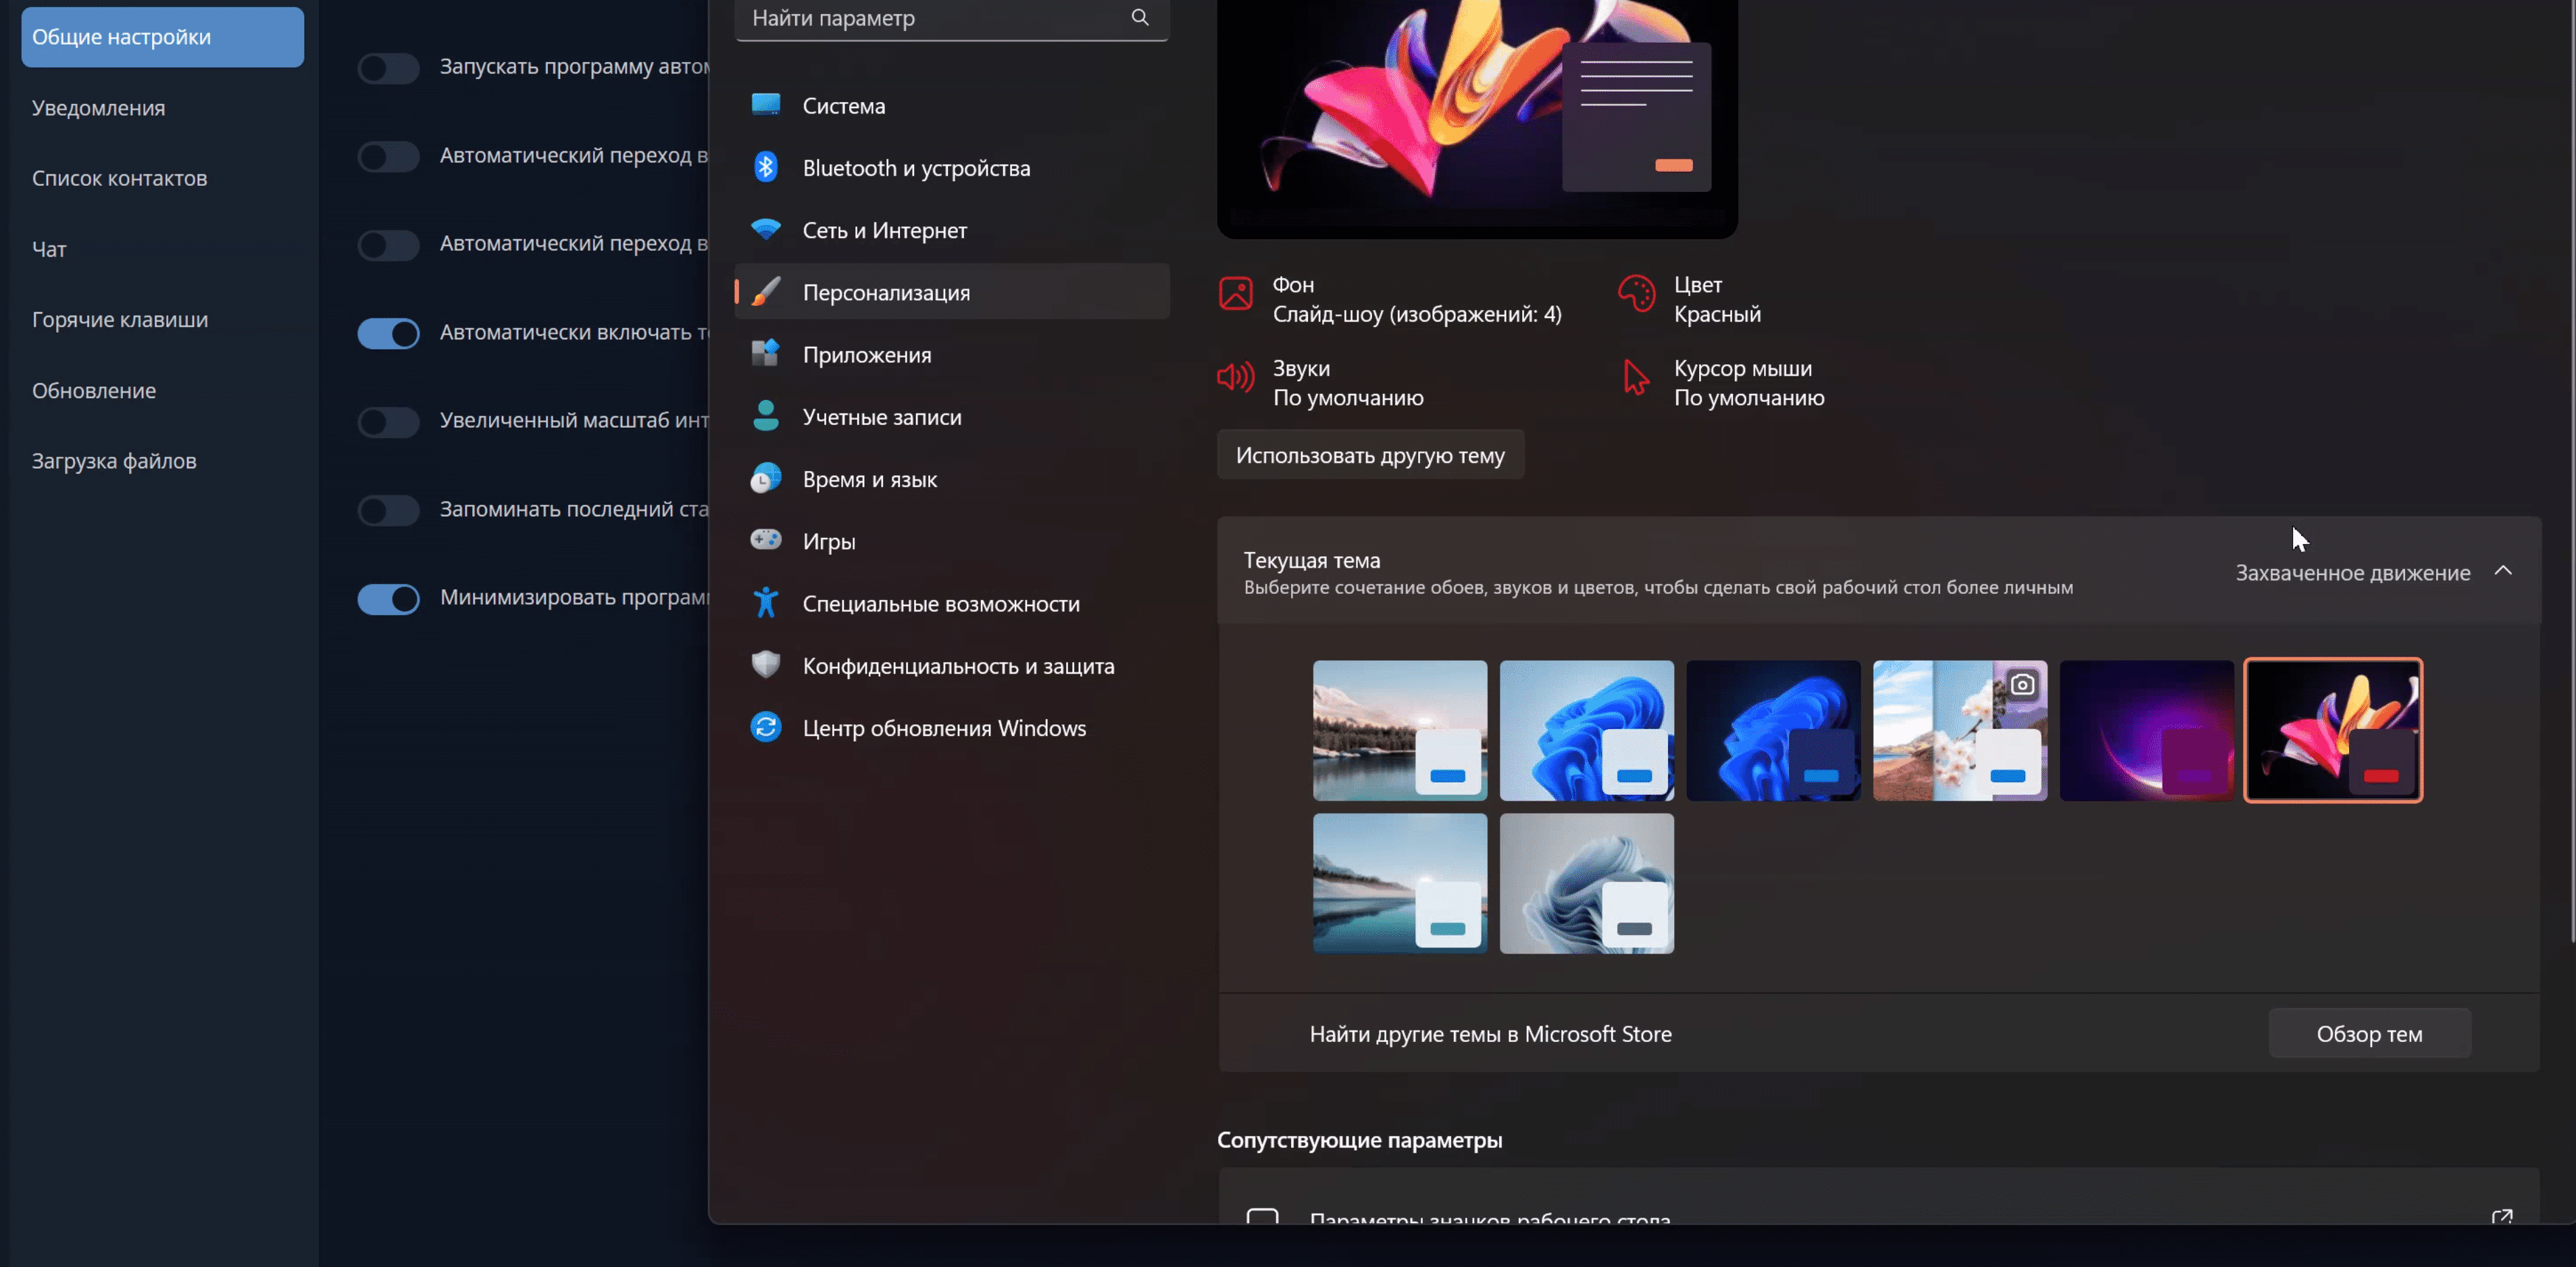Image resolution: width=2576 pixels, height=1267 pixels.
Task: Click the Звуки speaker icon
Action: pyautogui.click(x=1236, y=377)
